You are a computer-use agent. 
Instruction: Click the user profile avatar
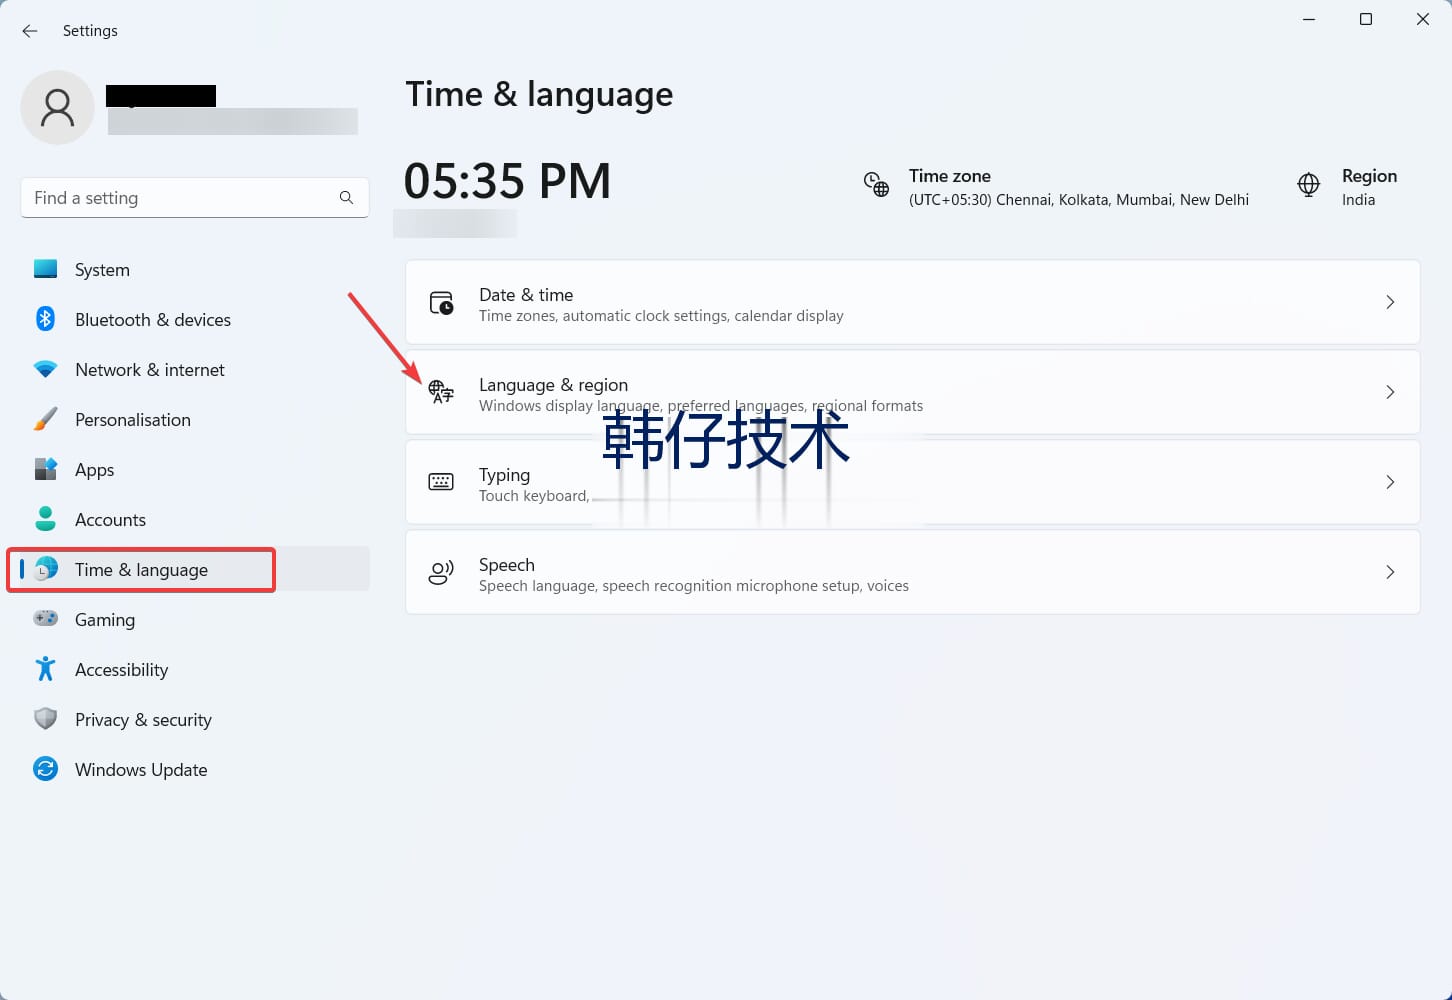point(57,107)
